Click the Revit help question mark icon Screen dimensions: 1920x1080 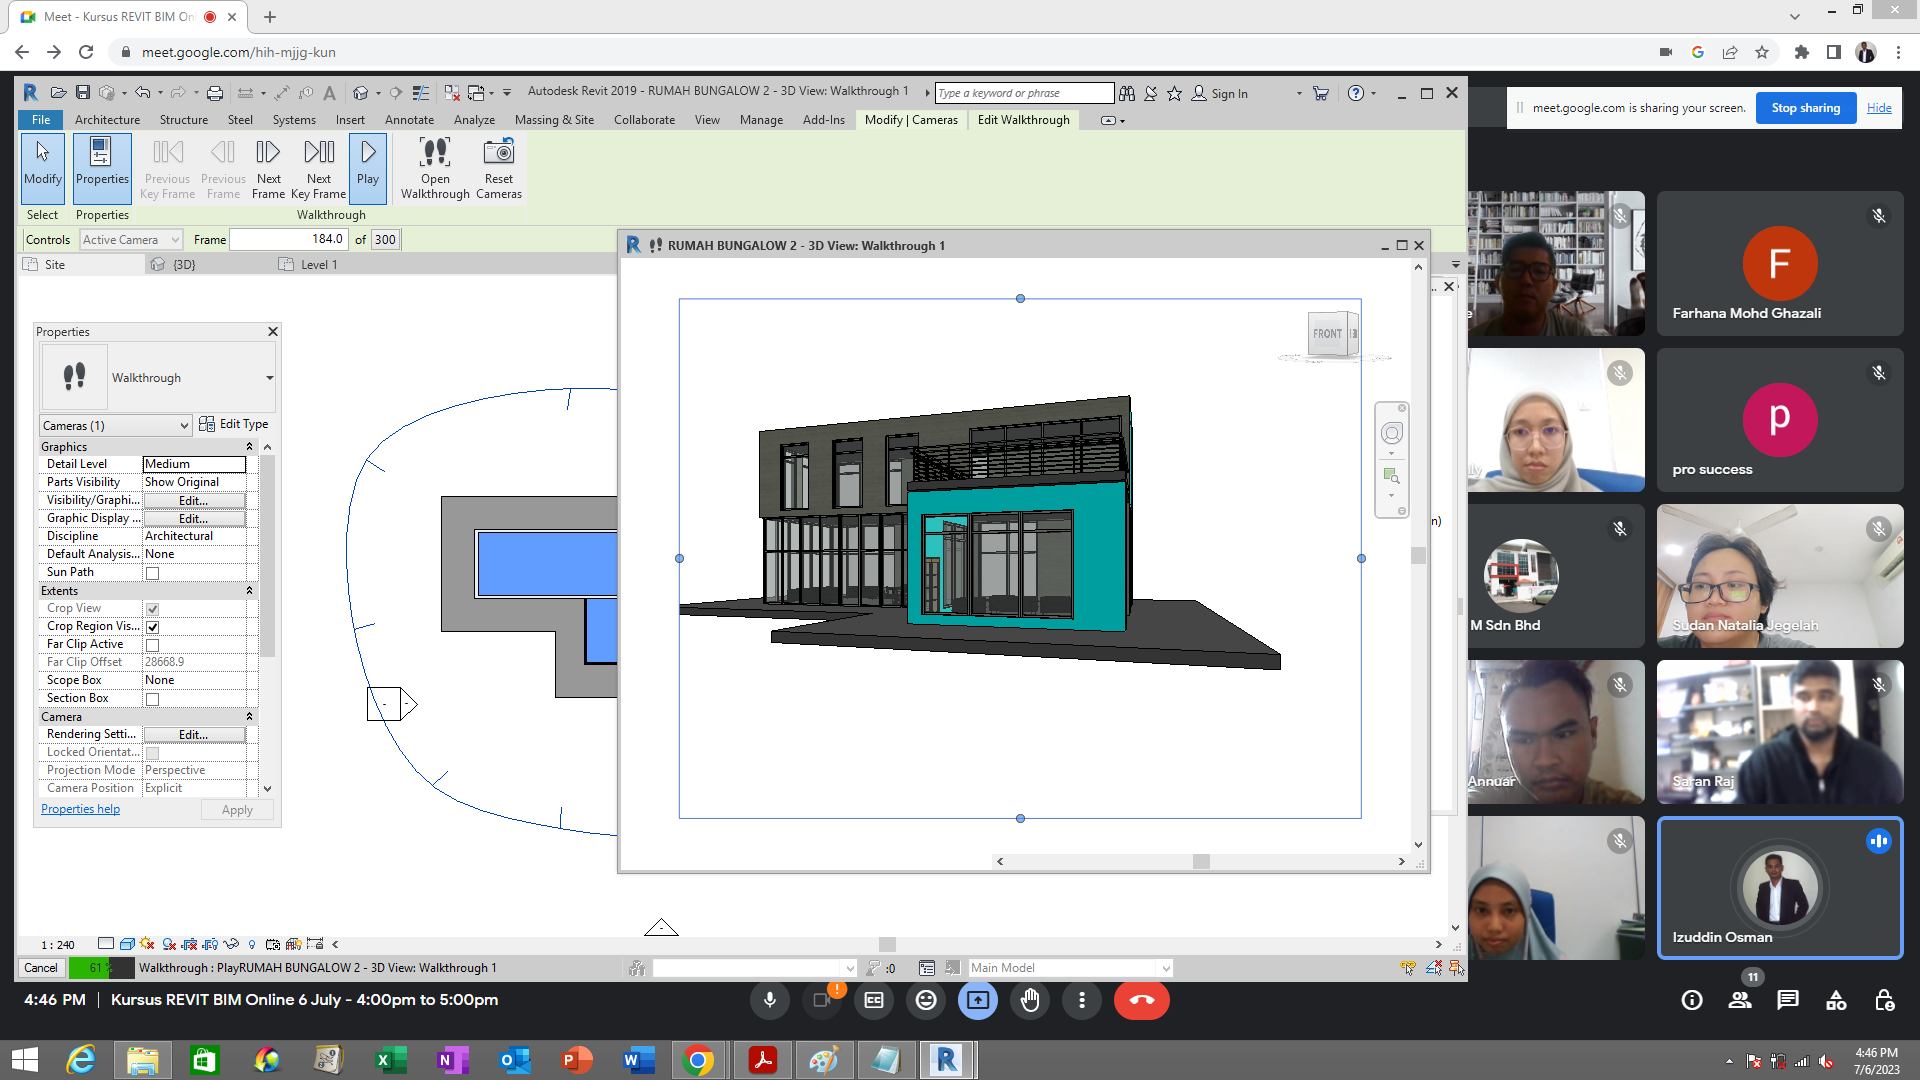pos(1355,93)
